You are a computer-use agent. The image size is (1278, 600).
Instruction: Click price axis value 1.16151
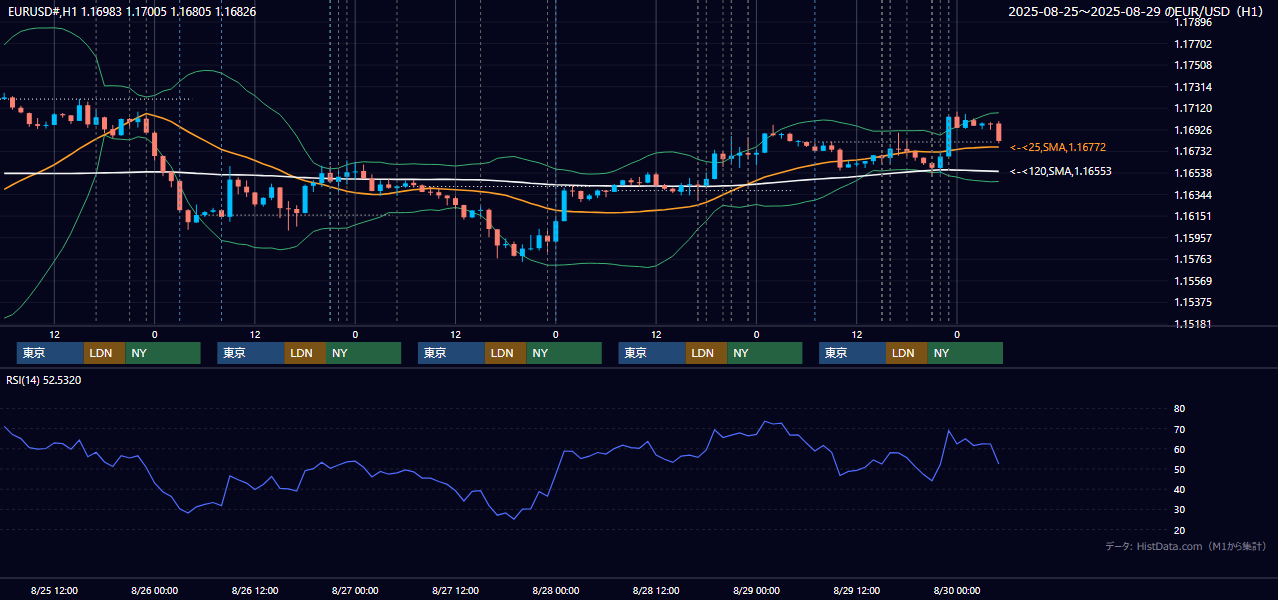tap(1192, 216)
